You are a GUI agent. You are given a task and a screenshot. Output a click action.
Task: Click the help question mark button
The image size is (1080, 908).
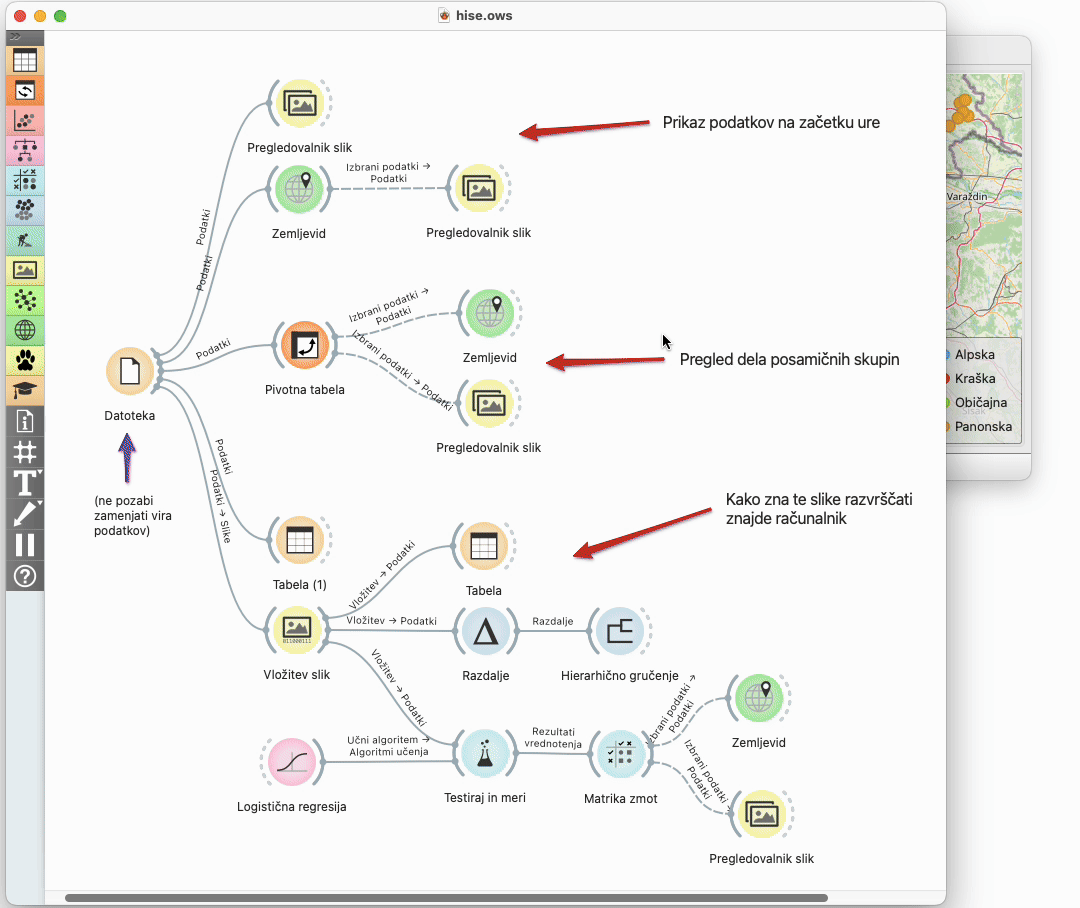[x=25, y=575]
